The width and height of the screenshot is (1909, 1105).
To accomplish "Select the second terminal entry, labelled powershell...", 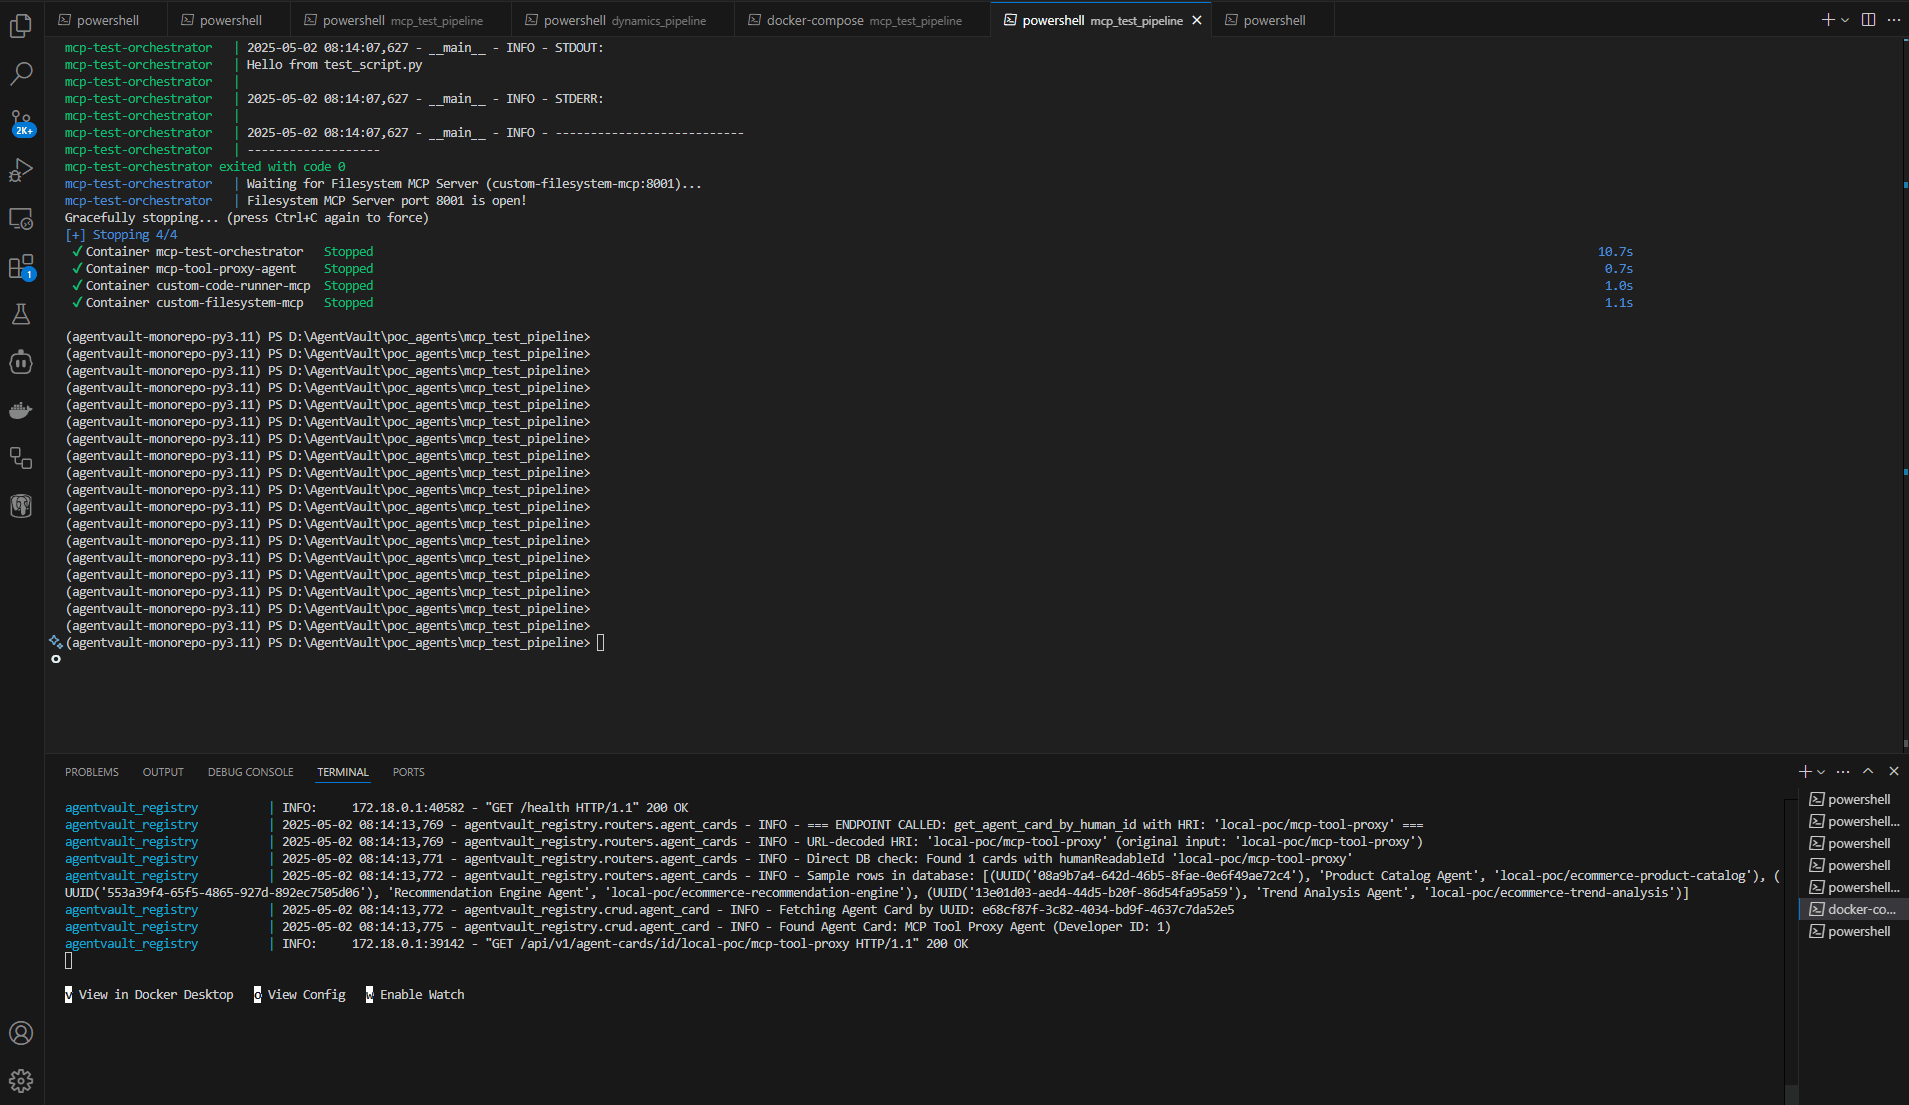I will 1853,821.
